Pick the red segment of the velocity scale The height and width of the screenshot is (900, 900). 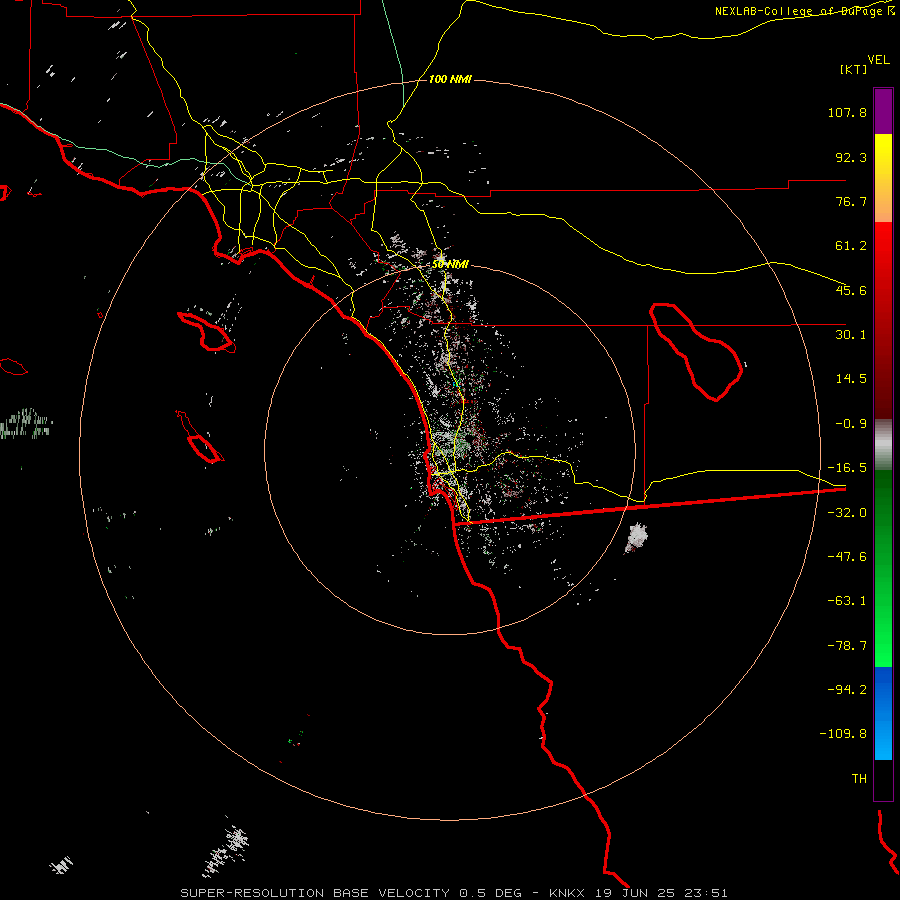883,320
